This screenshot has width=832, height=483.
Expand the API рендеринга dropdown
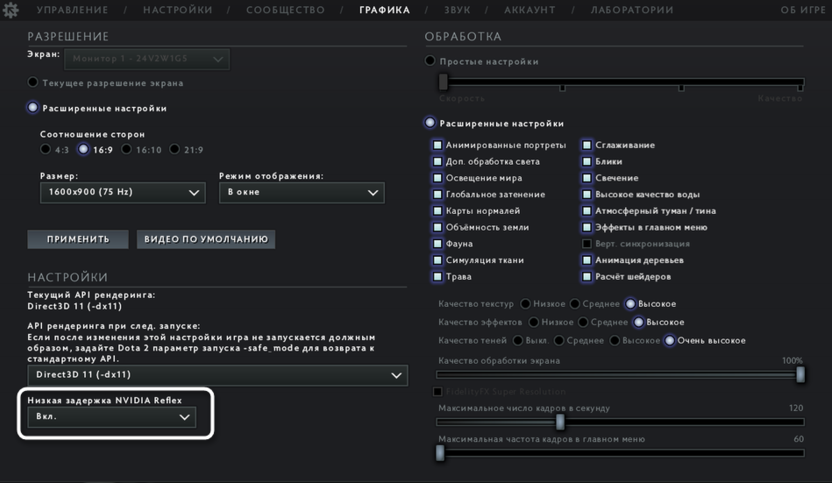[217, 375]
